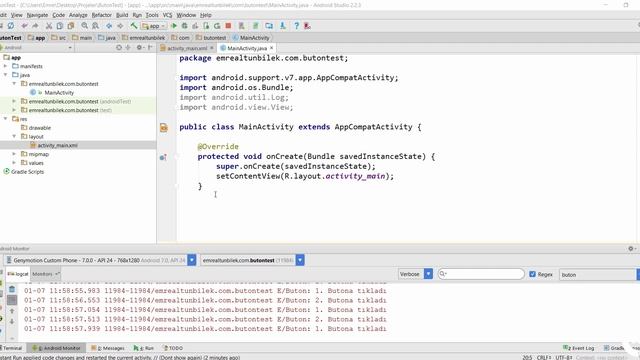Screen dimensions: 640x360
Task: Open the Event Log
Action: point(579,348)
